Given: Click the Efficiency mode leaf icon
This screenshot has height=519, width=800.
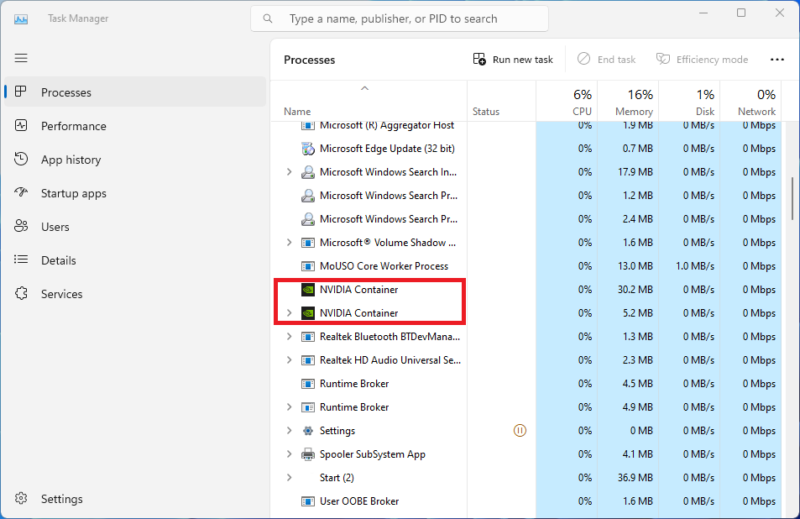Looking at the screenshot, I should click(663, 59).
